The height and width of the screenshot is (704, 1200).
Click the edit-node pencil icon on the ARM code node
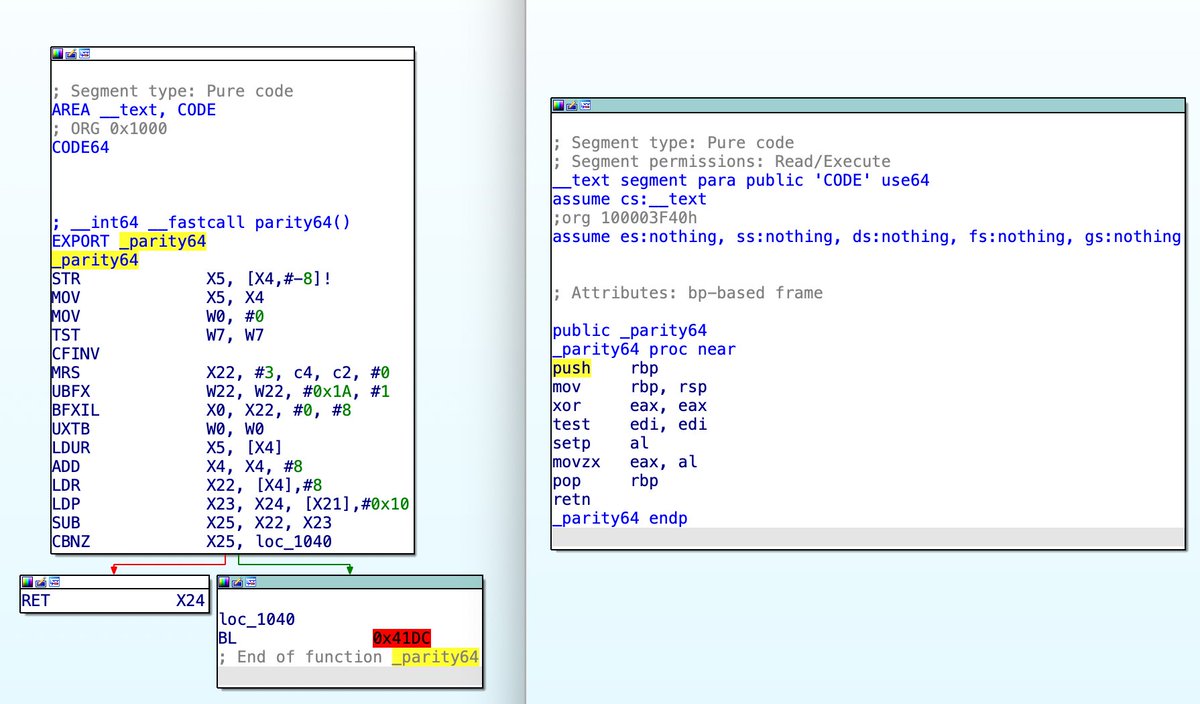[x=70, y=53]
